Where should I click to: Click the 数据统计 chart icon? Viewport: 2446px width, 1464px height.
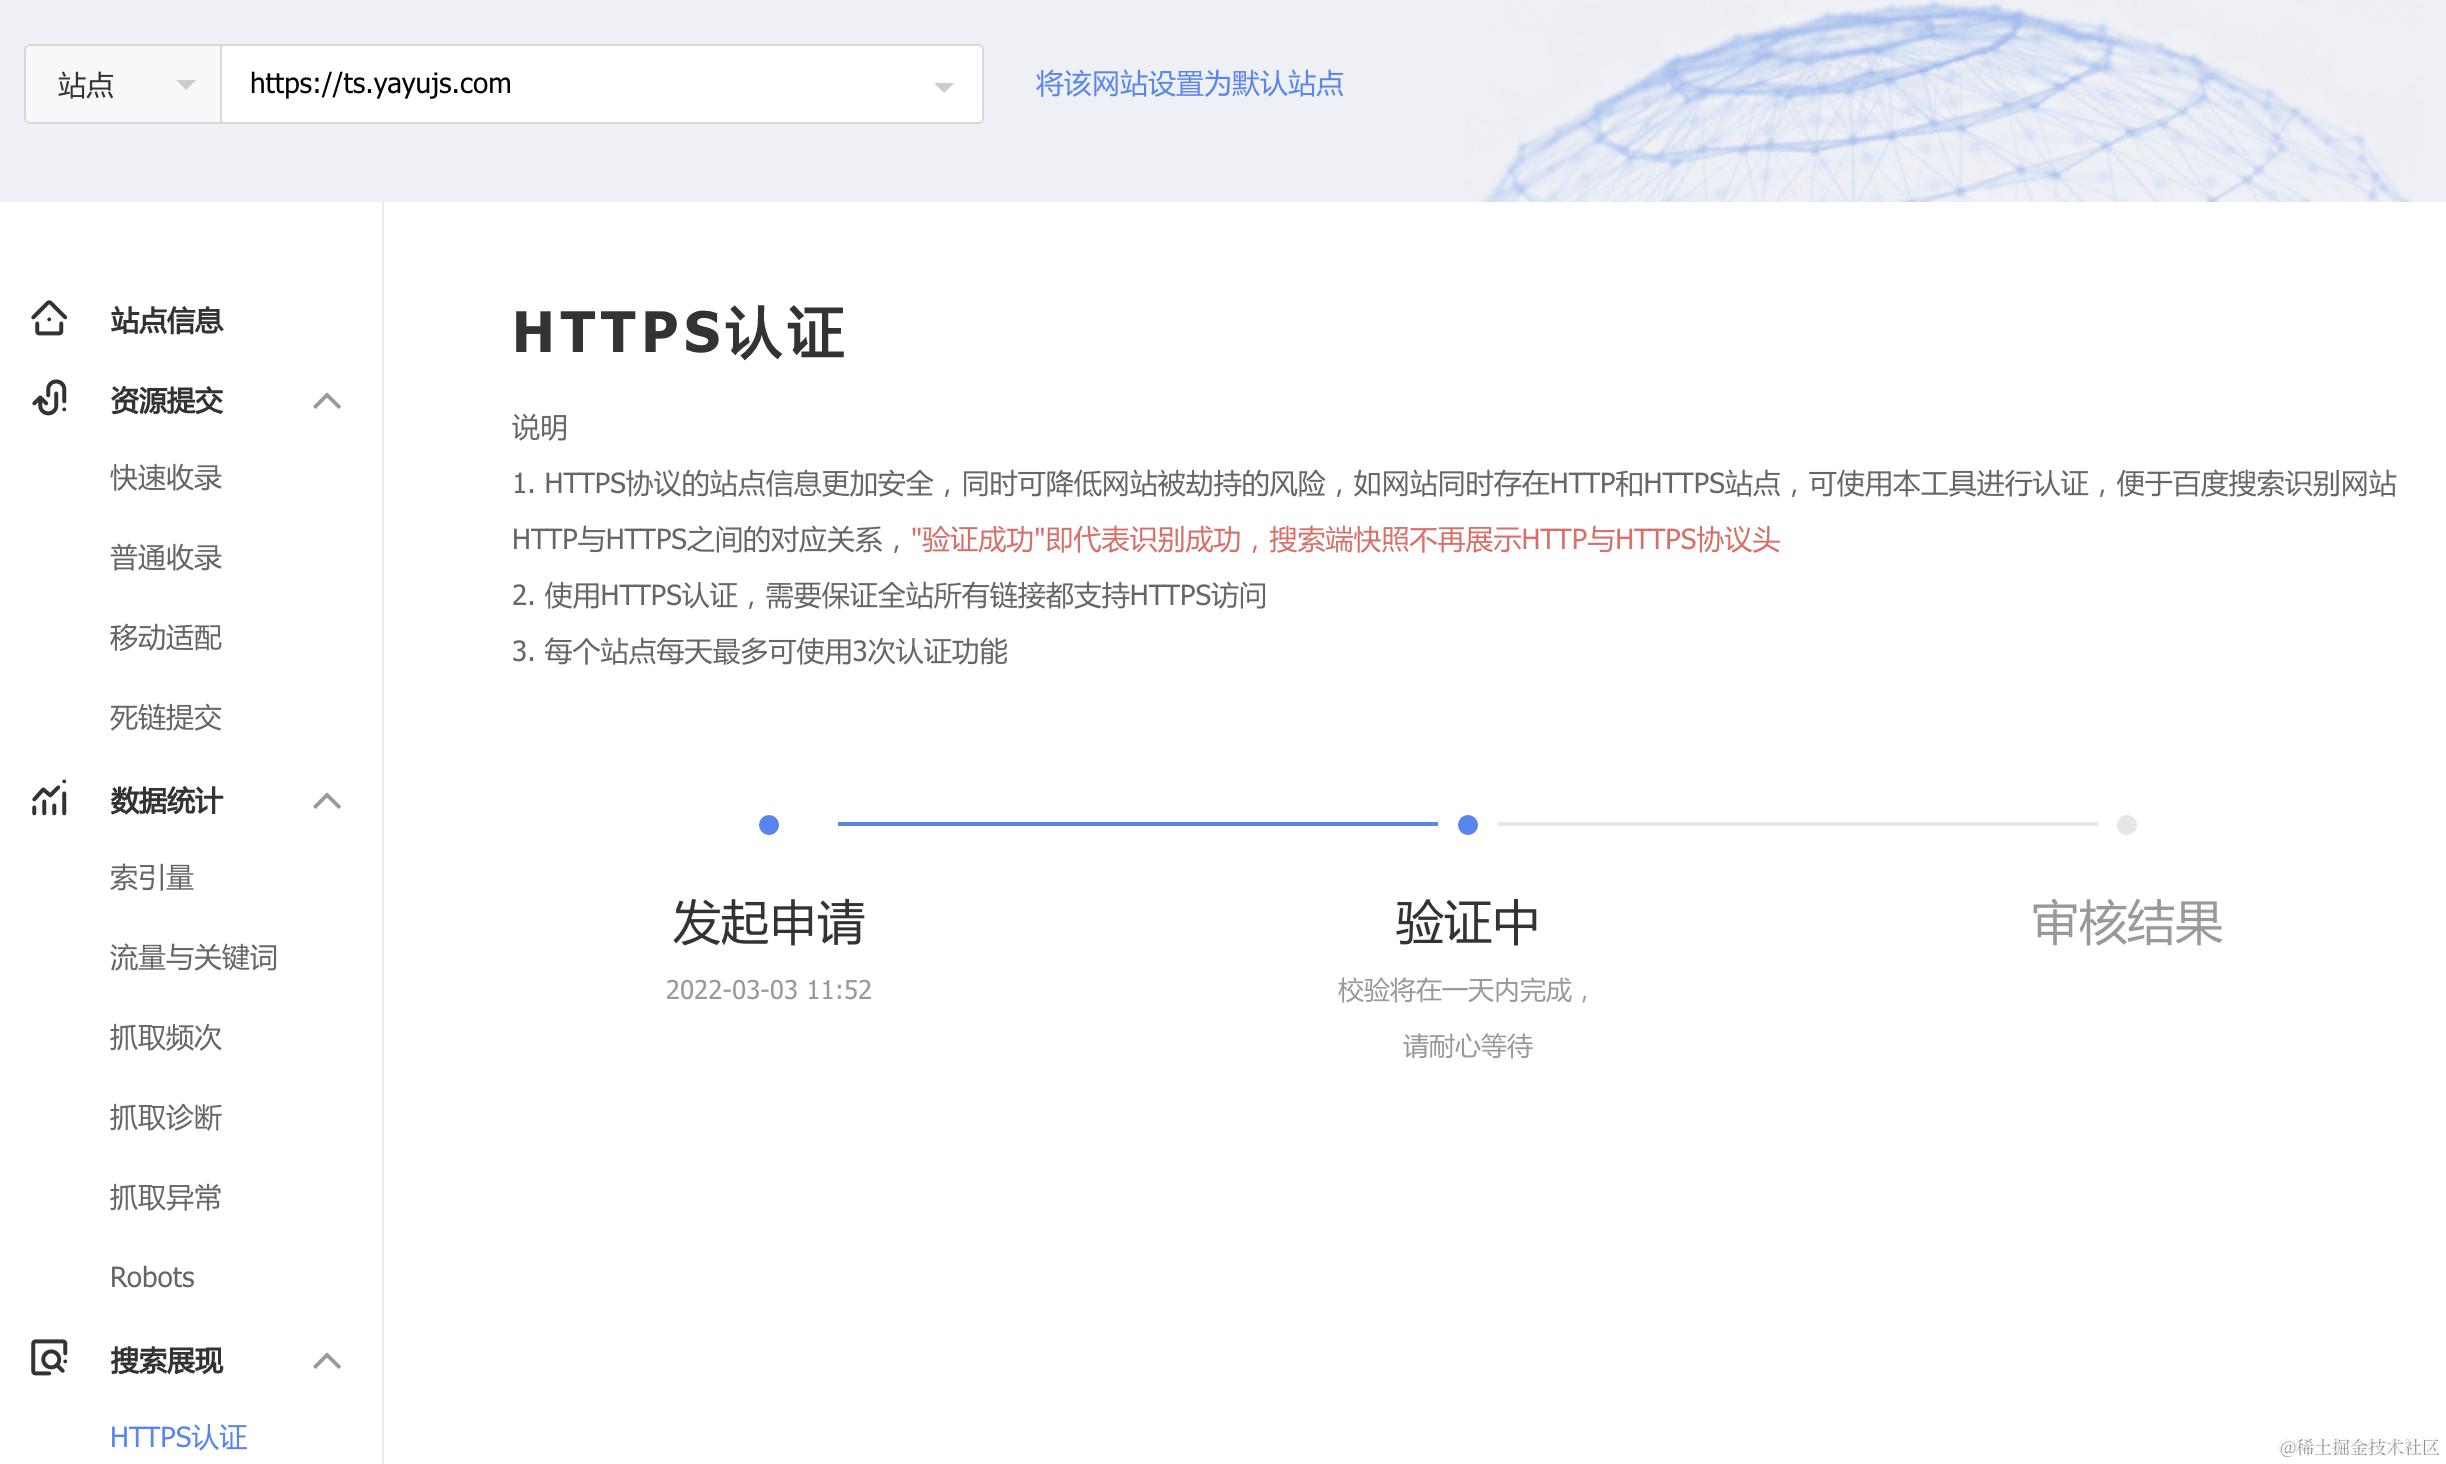[49, 799]
